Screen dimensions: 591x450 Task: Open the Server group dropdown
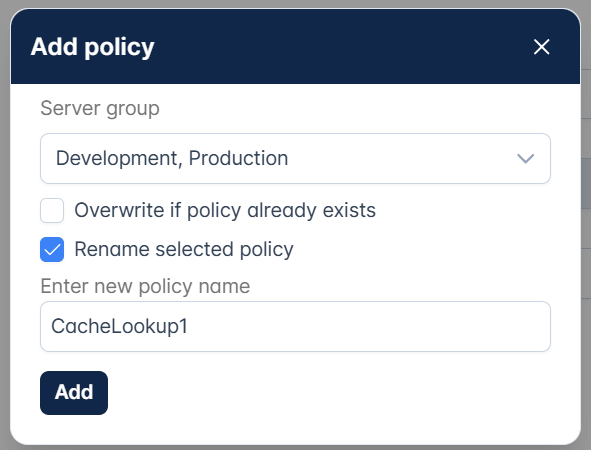pos(296,158)
